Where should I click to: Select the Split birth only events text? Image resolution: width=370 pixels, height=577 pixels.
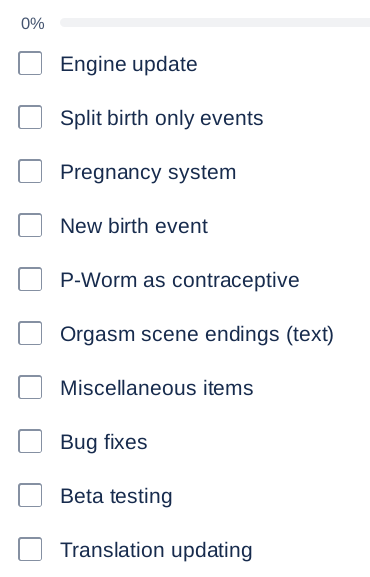tap(162, 118)
